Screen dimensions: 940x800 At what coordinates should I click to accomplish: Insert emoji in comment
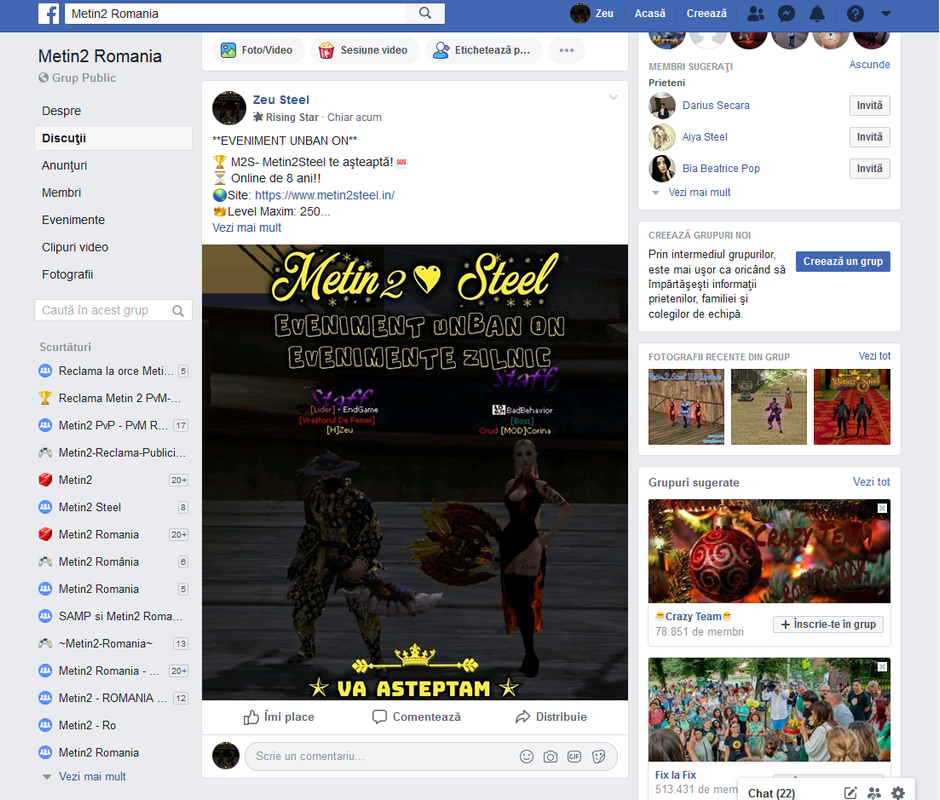[526, 757]
